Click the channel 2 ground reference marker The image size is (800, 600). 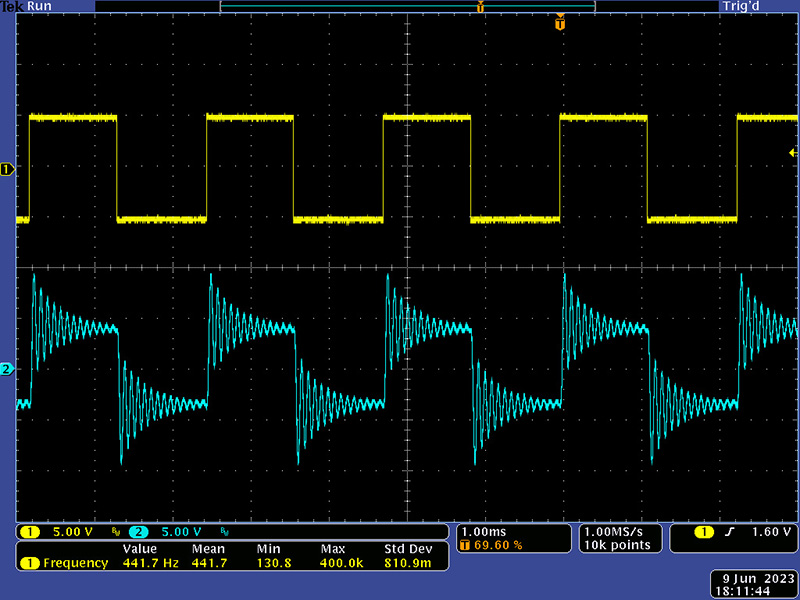coord(6,370)
